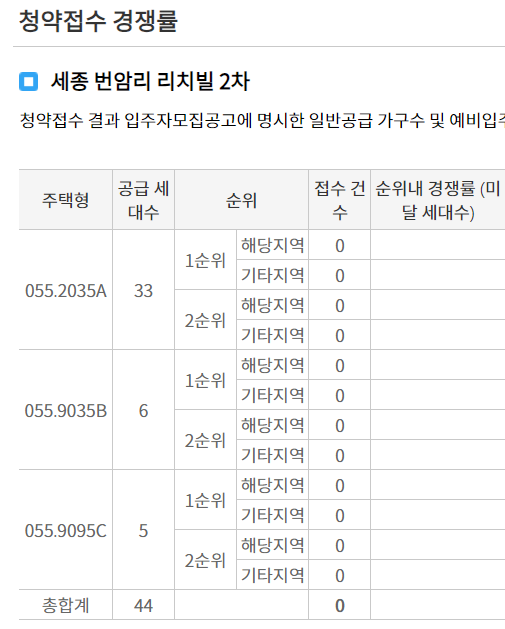Click 해당지역 under 2순위 of 055.9035B
This screenshot has height=629, width=505.
(x=272, y=425)
